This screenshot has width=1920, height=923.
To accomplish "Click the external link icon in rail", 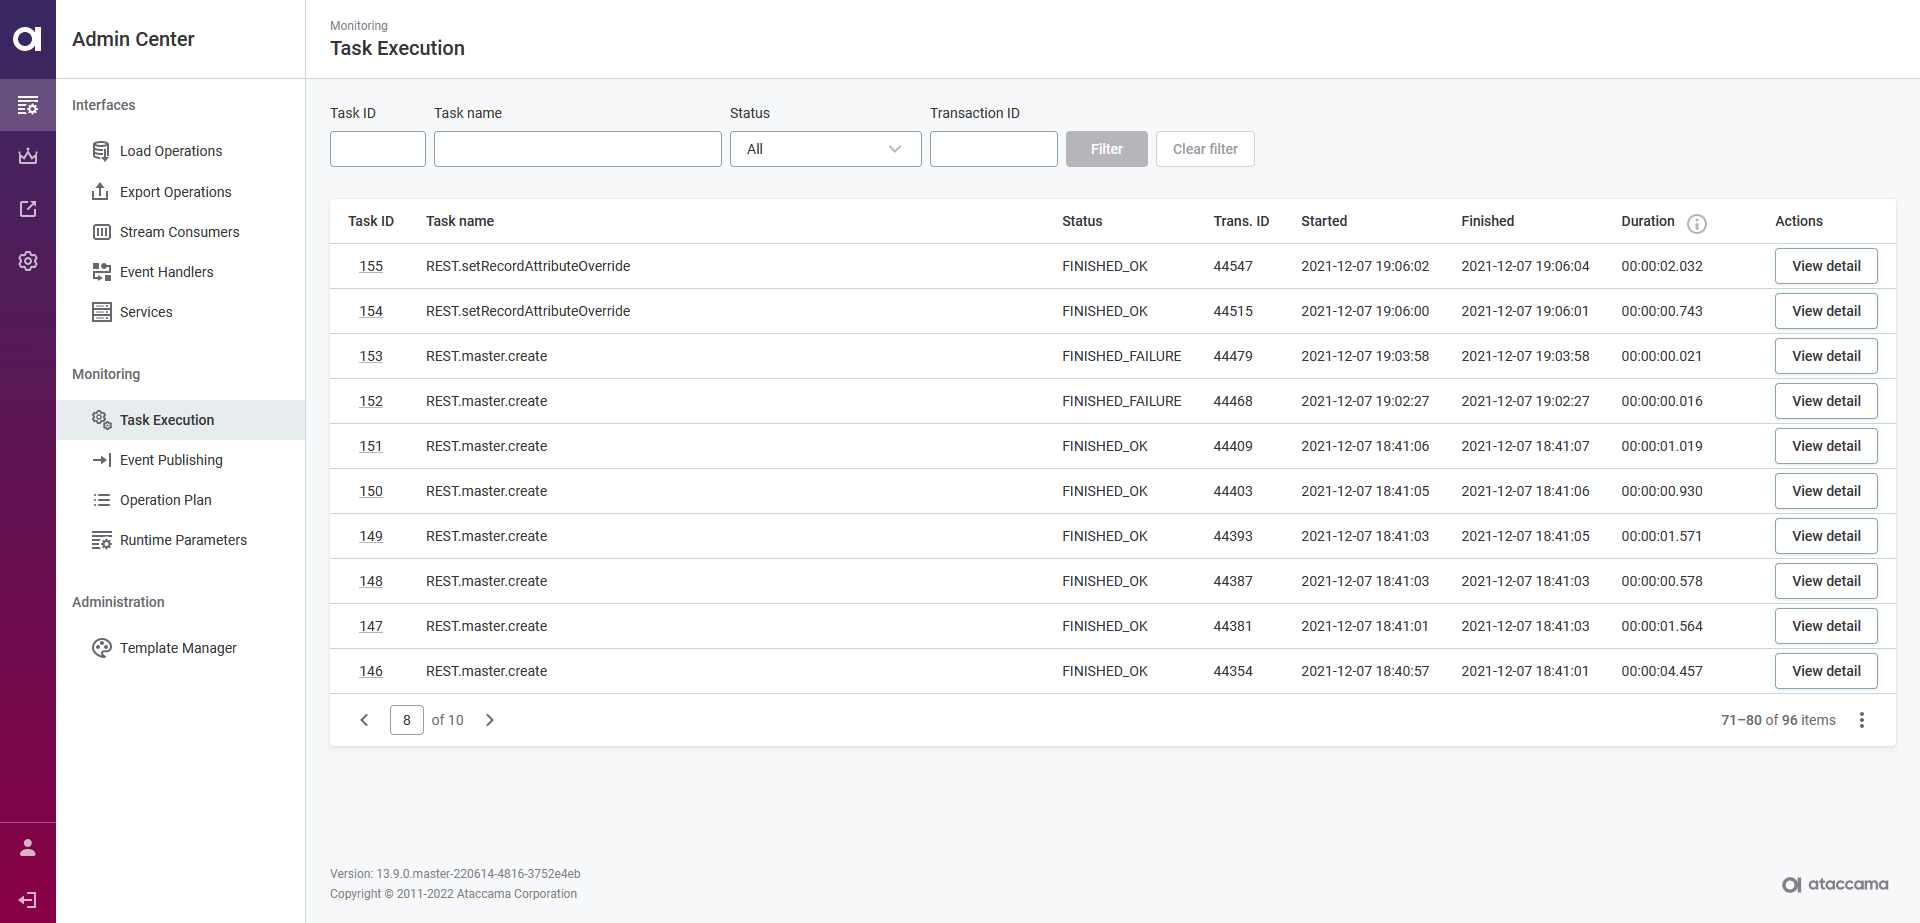I will click(x=28, y=209).
